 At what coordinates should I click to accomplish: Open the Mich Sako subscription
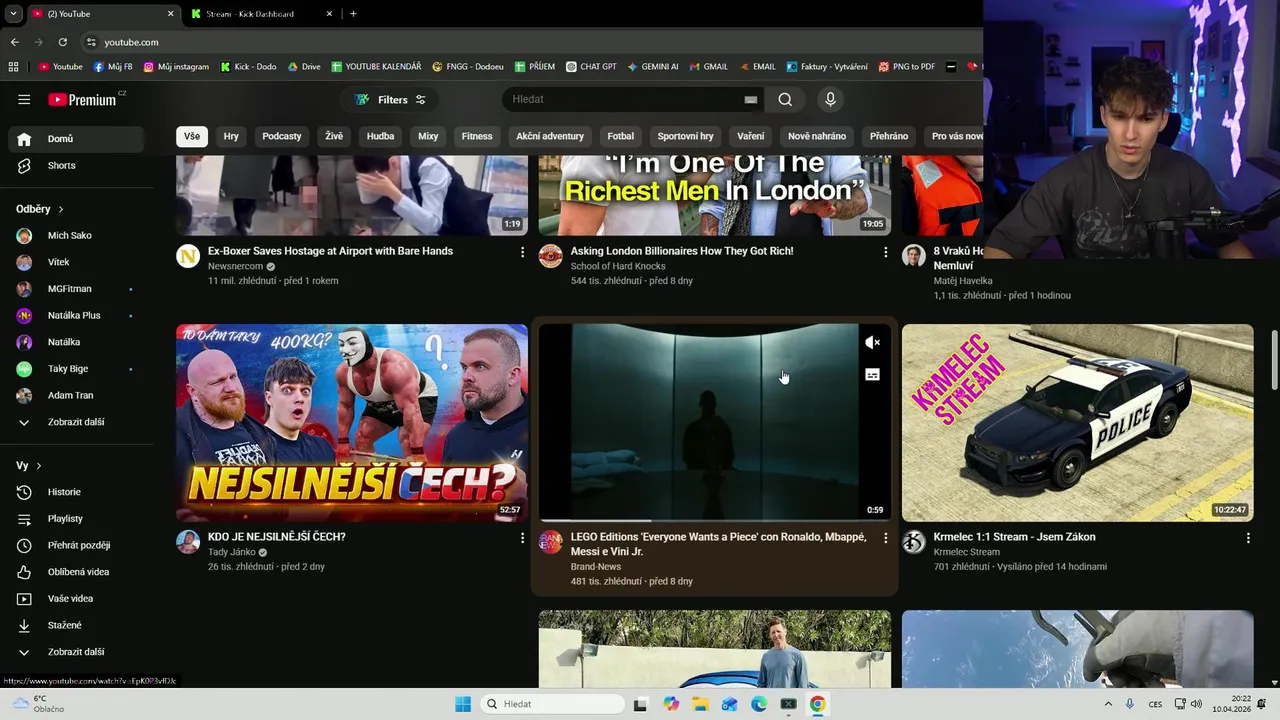pos(76,235)
